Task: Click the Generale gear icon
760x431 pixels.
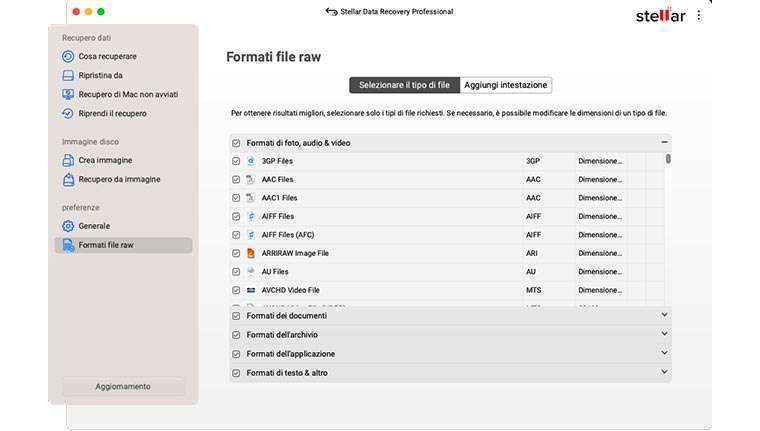Action: pos(68,226)
